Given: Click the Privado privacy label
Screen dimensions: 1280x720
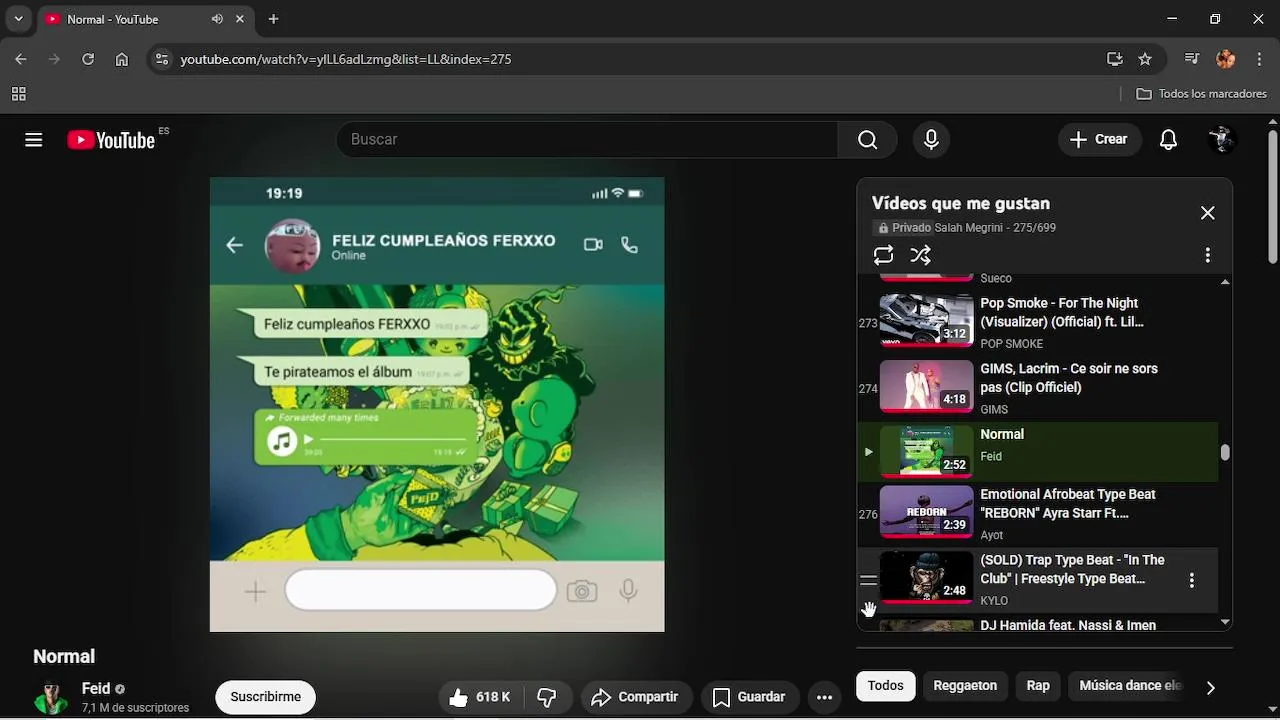Looking at the screenshot, I should [x=904, y=228].
